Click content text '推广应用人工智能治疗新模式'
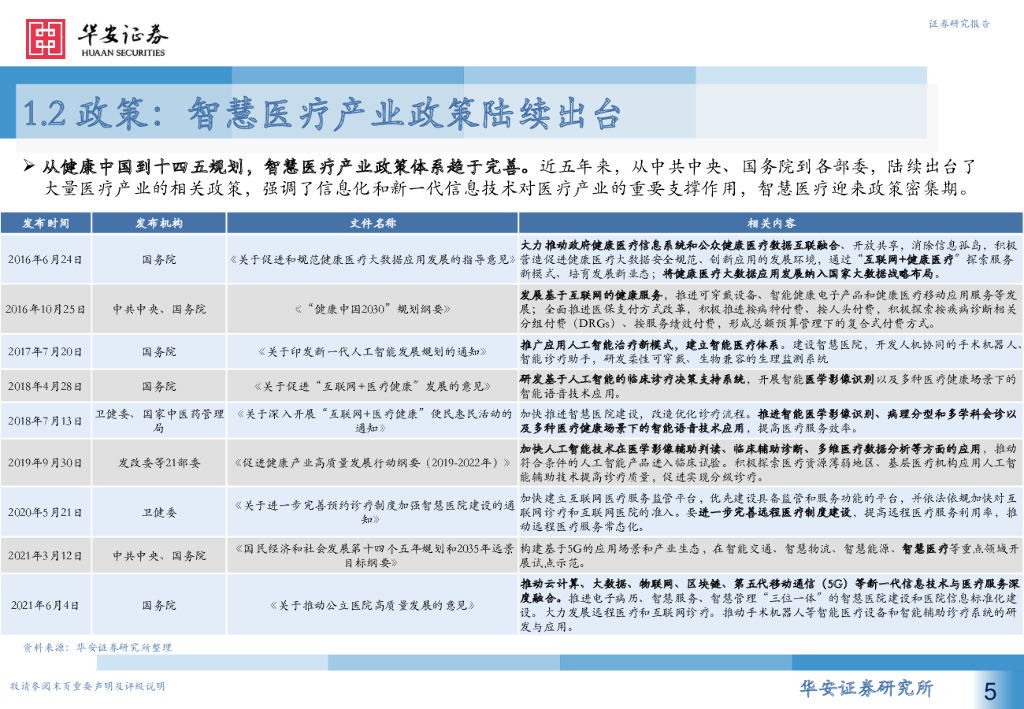Viewport: 1024px width, 709px height. click(597, 345)
